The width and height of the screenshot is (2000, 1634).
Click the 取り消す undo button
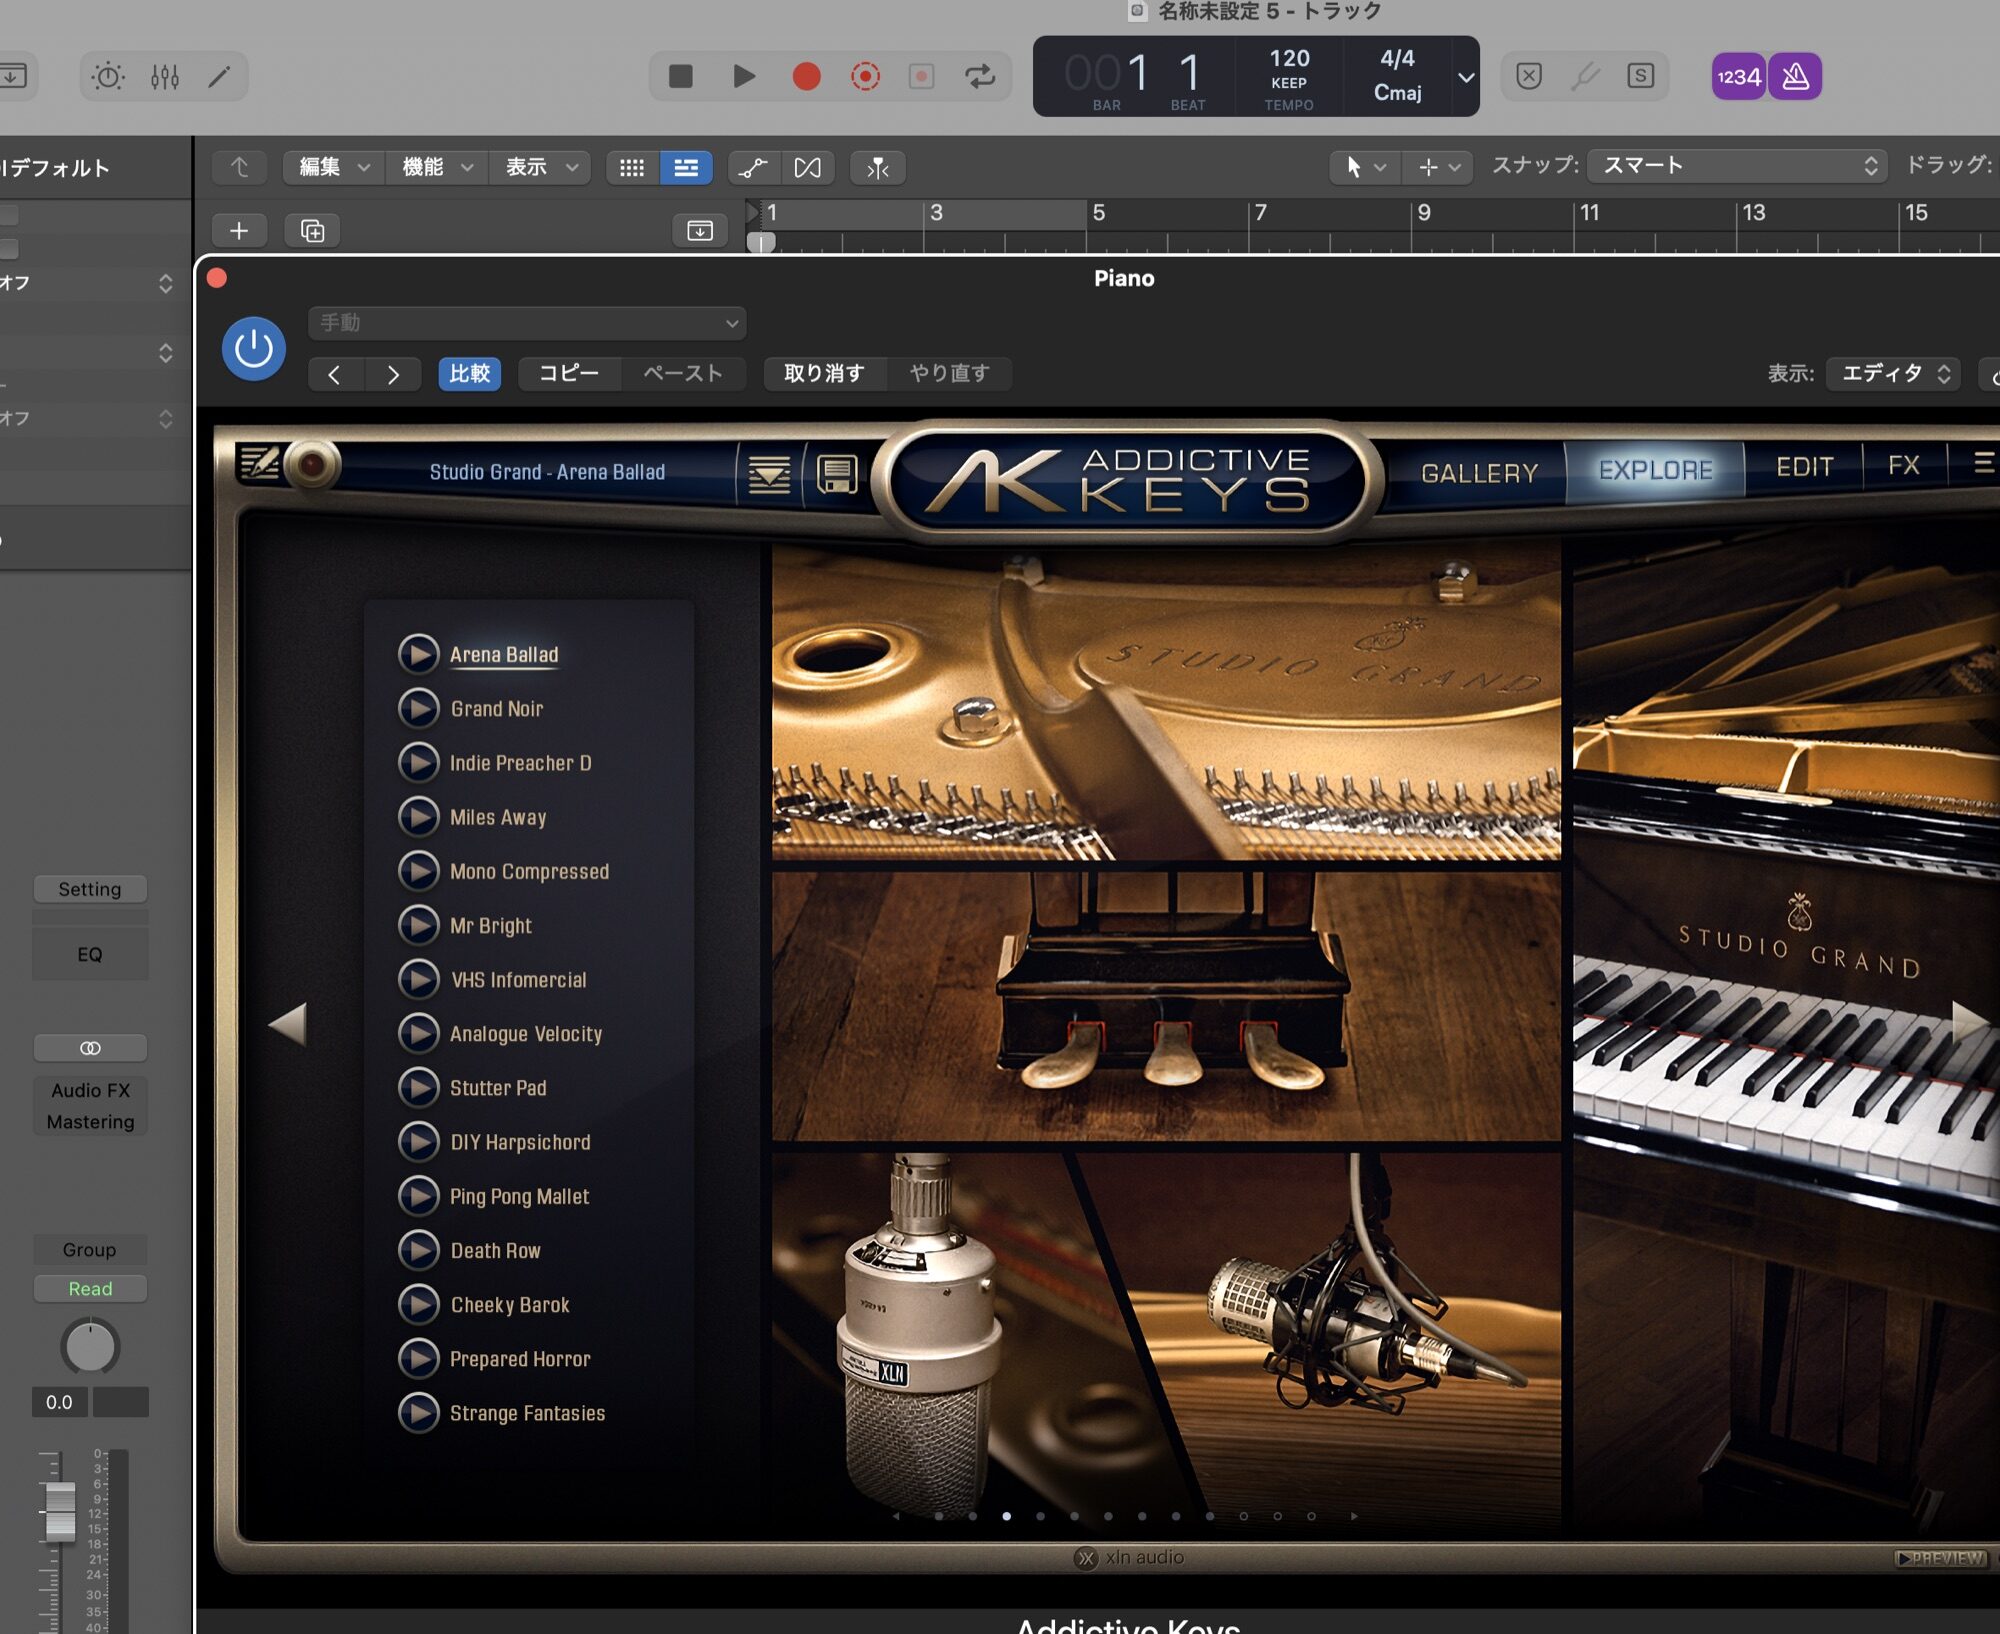(824, 373)
